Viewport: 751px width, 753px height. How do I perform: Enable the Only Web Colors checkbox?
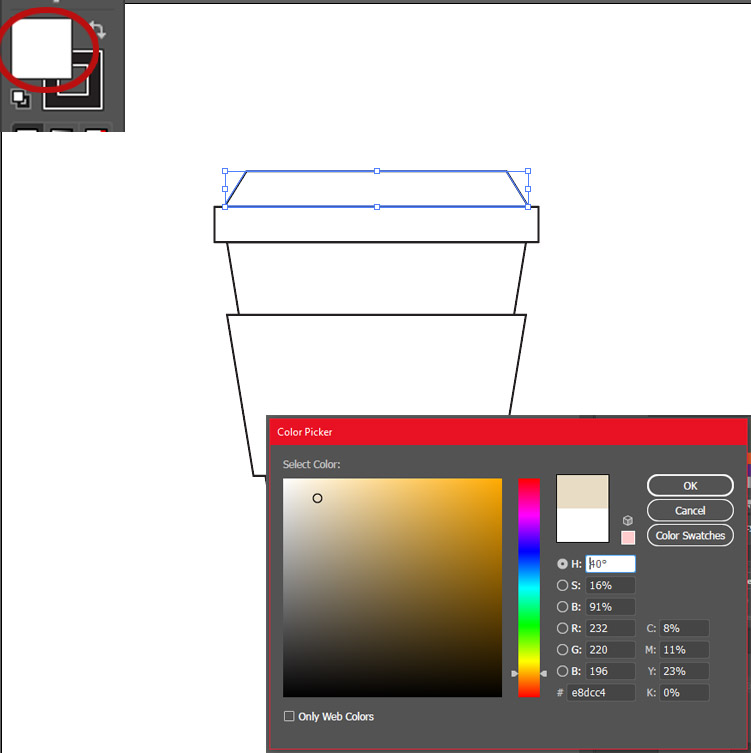289,716
